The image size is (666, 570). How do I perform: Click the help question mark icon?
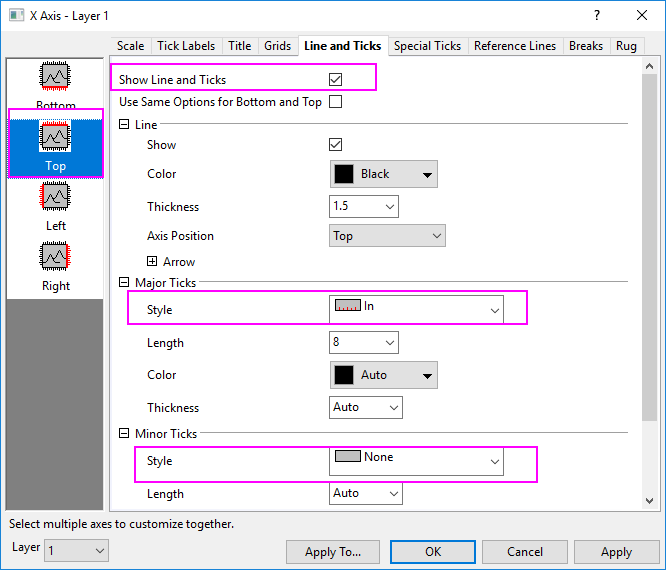click(597, 16)
